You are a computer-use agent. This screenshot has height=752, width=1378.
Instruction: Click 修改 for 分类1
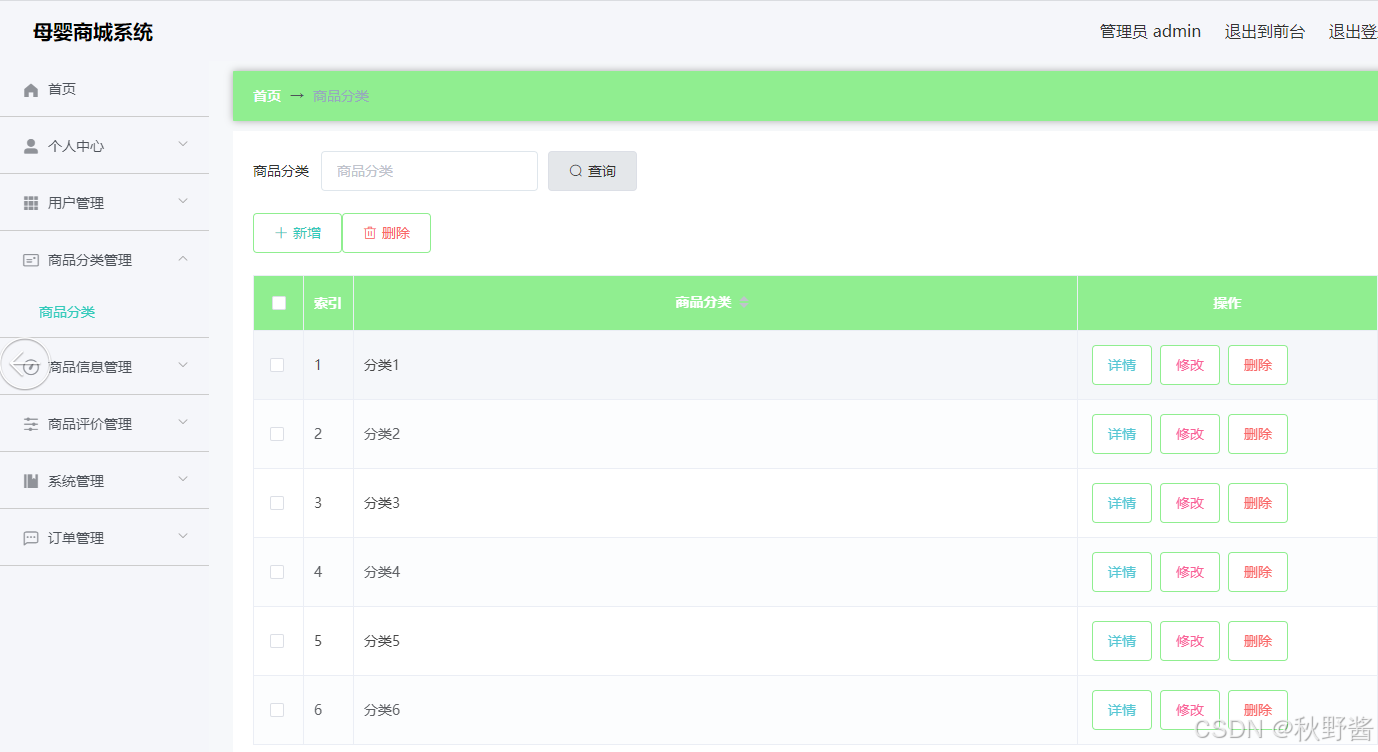(1190, 365)
